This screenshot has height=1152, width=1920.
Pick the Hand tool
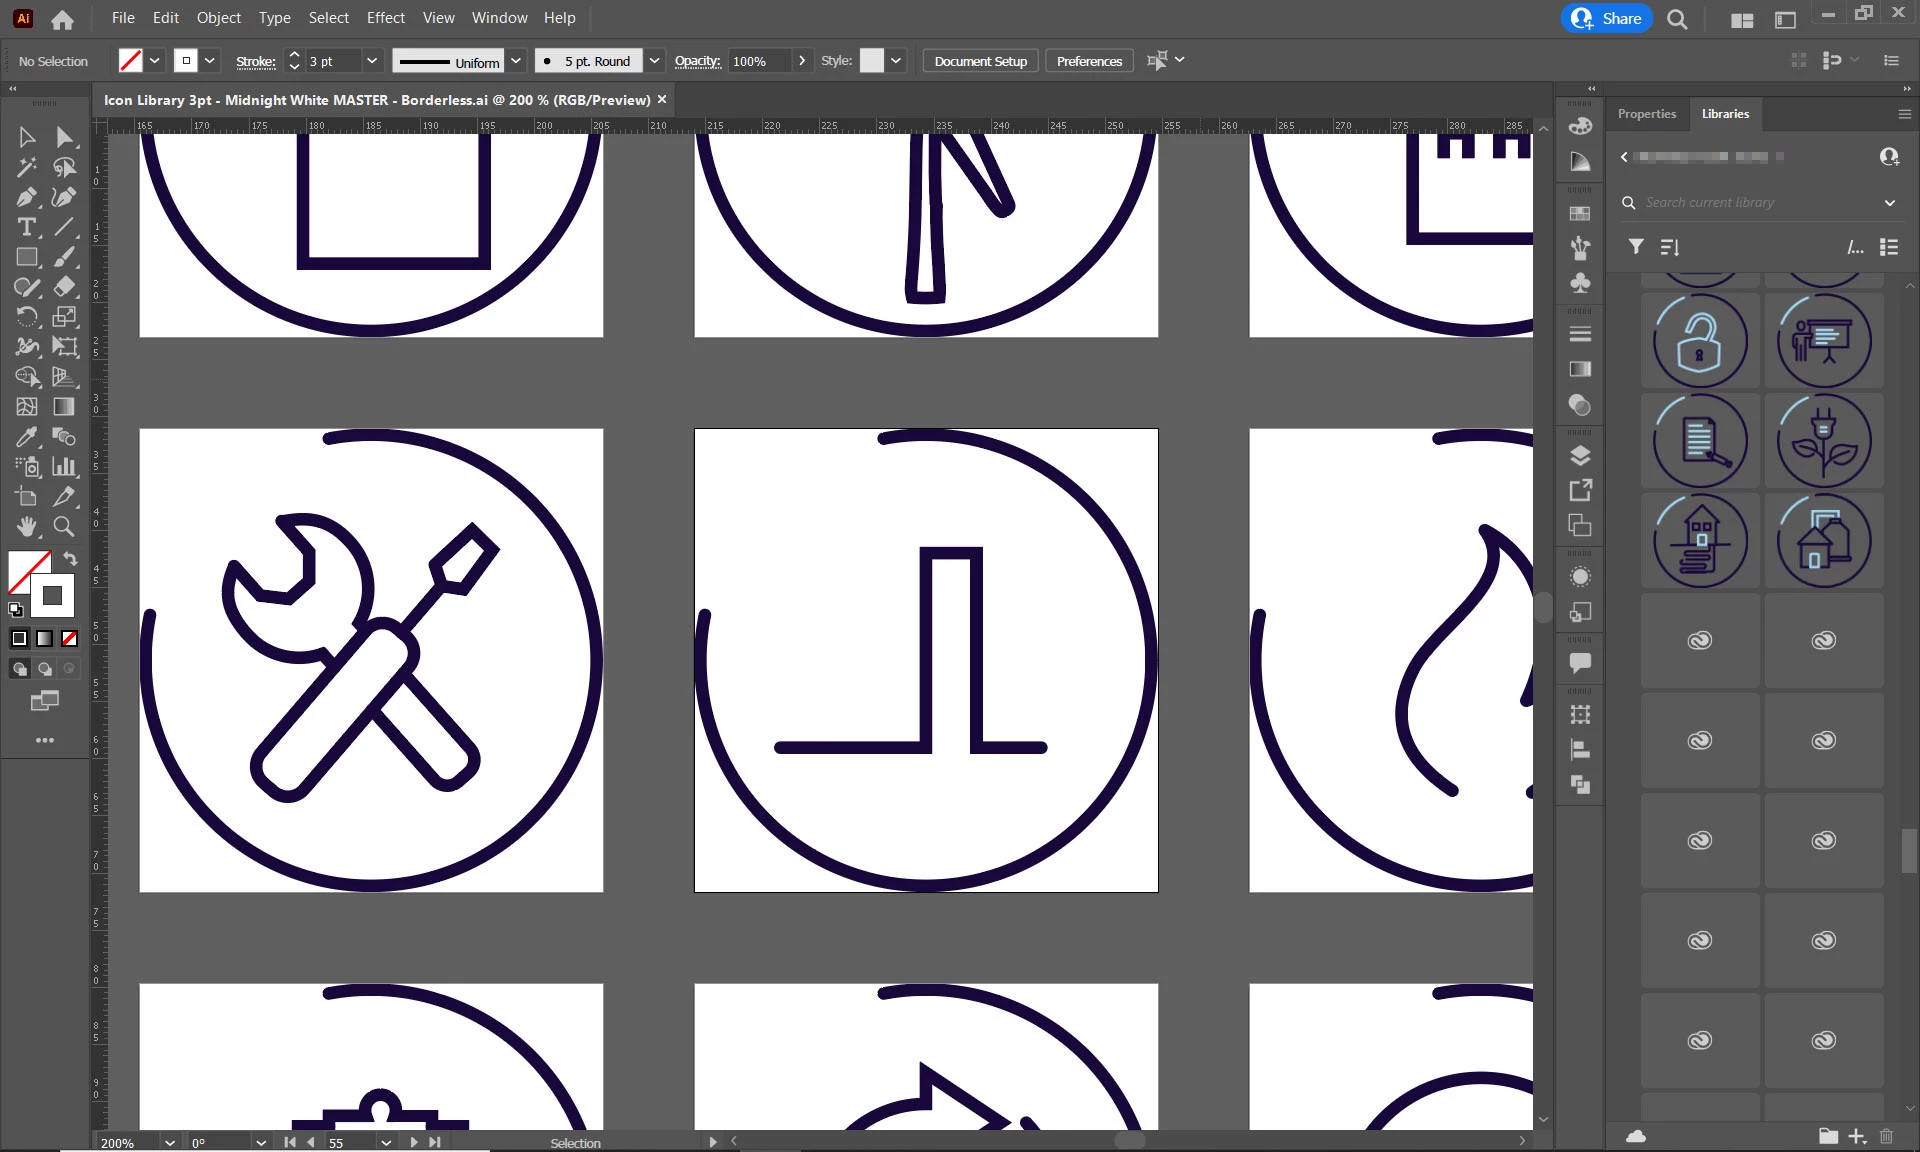pos(27,526)
